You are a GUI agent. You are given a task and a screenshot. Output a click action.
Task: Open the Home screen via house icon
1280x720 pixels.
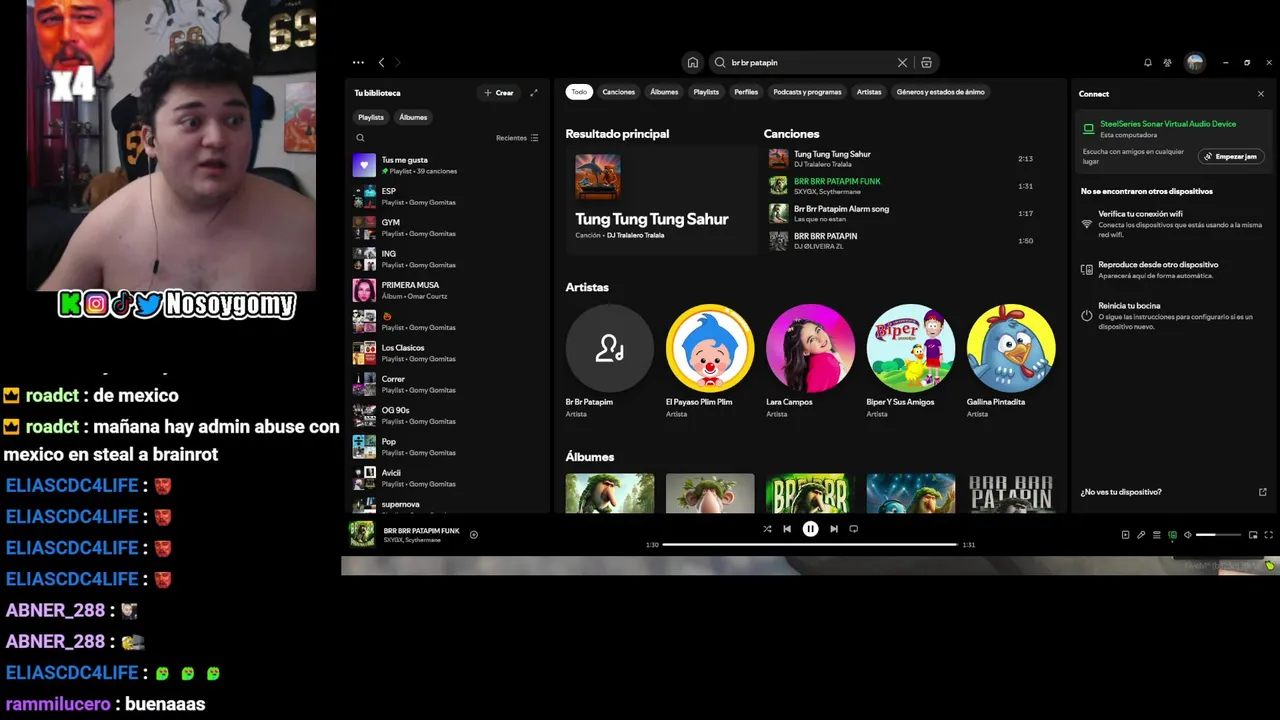pos(692,62)
